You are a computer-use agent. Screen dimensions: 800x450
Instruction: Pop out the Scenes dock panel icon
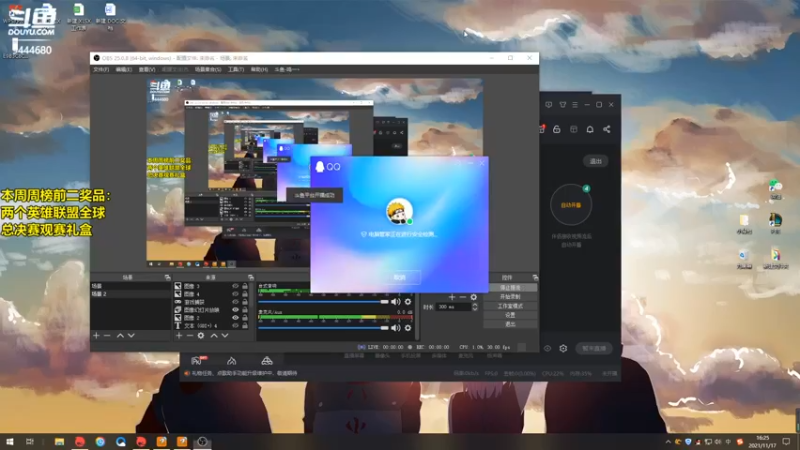167,278
